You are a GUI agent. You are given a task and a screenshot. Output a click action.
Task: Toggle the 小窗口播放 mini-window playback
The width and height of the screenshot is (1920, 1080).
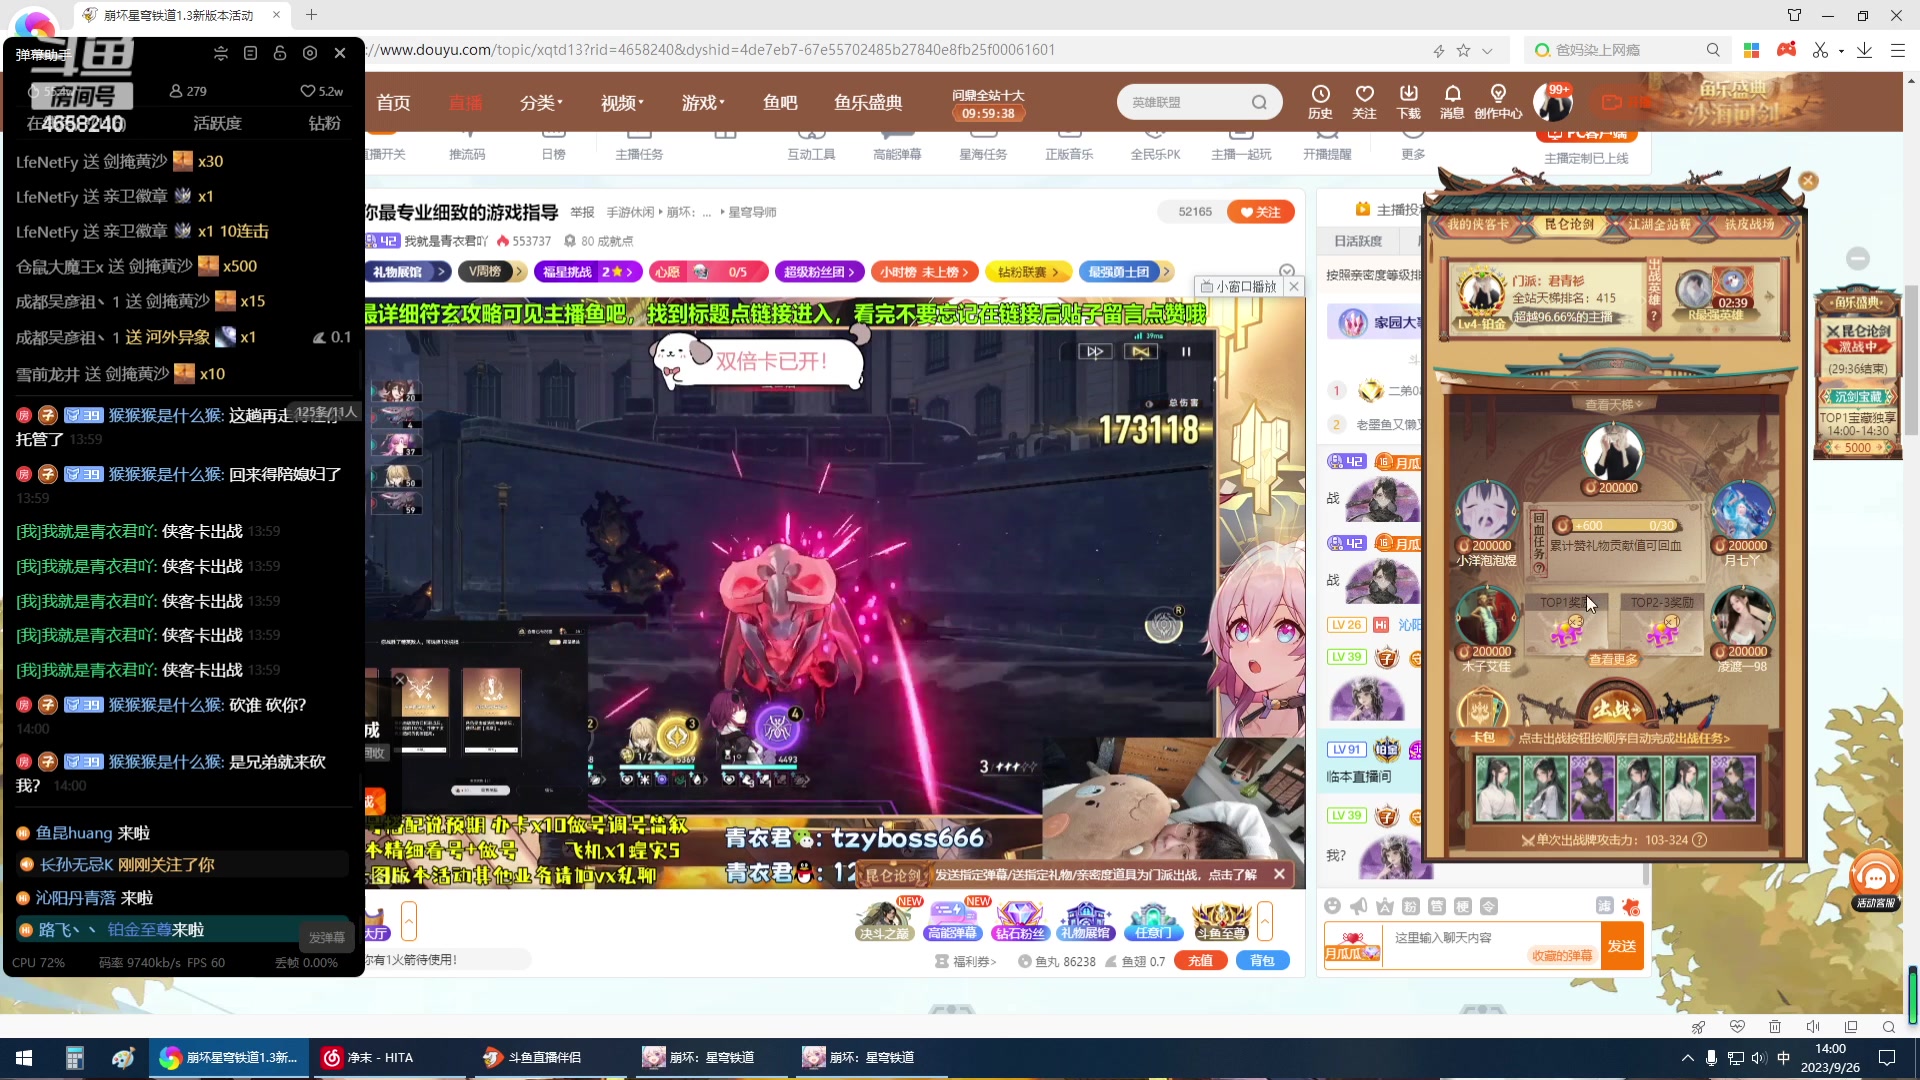pos(1240,286)
